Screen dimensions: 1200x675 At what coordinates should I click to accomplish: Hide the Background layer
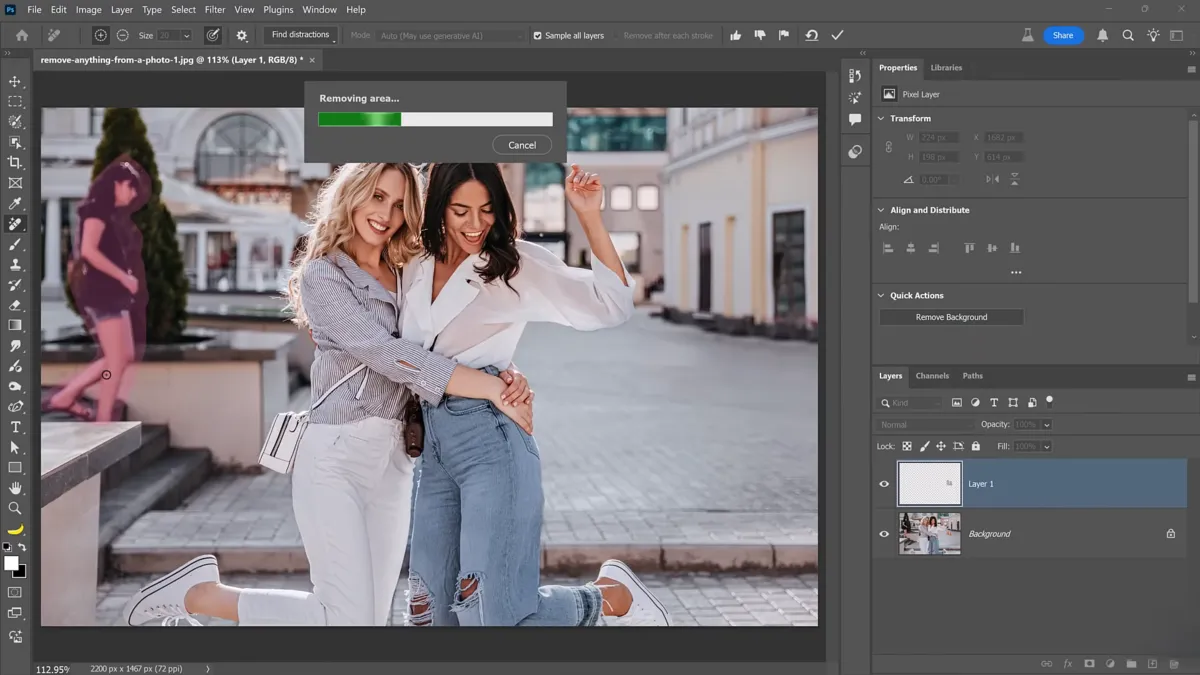[x=884, y=533]
